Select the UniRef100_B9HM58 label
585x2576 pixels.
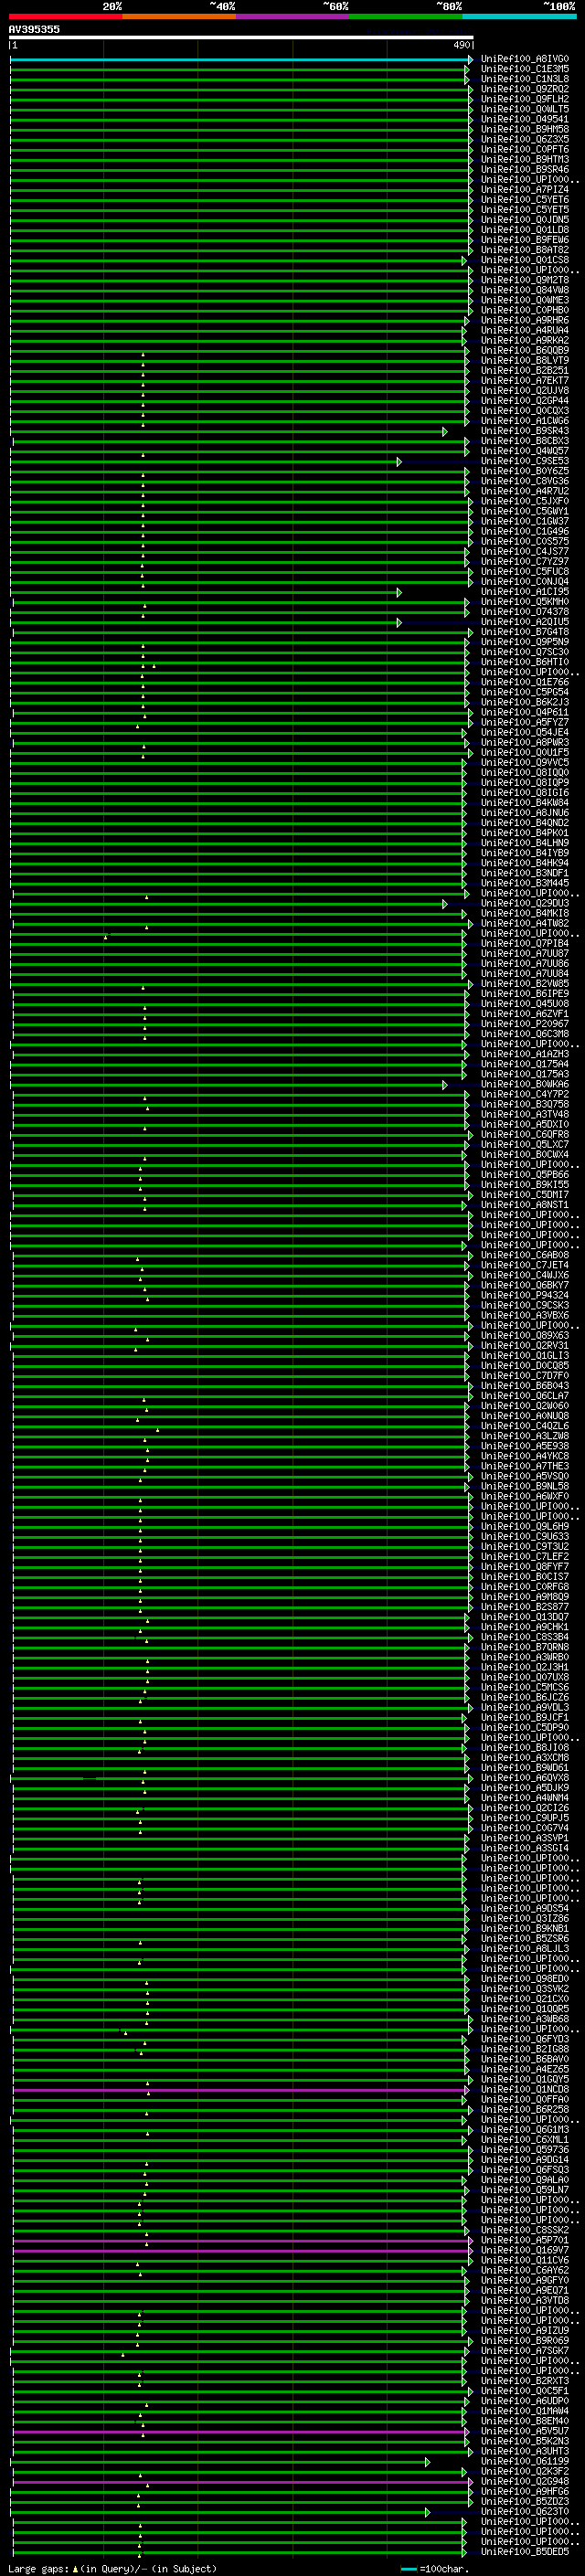(x=525, y=129)
